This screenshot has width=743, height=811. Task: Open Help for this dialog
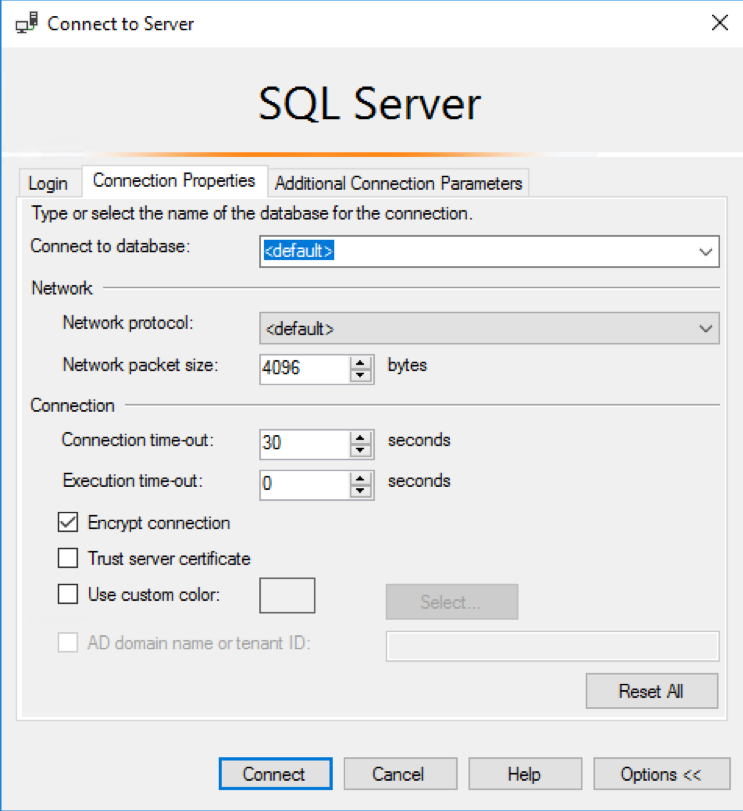coord(525,773)
